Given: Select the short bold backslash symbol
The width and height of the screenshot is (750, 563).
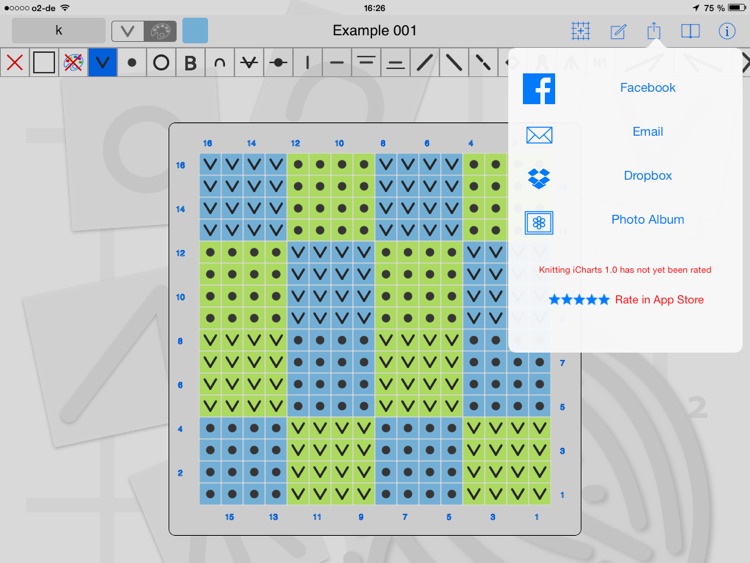Looking at the screenshot, I should [483, 63].
